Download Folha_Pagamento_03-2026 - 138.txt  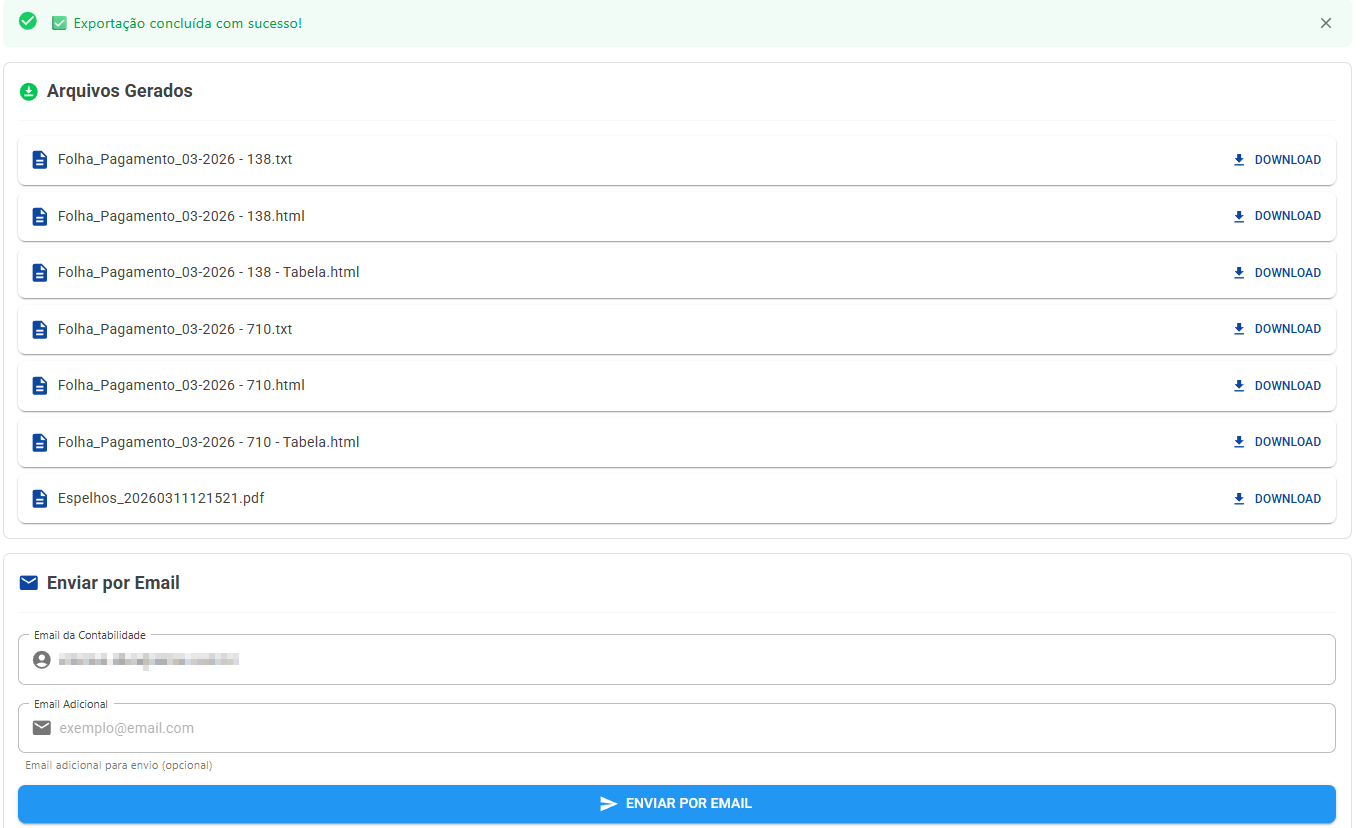1277,160
